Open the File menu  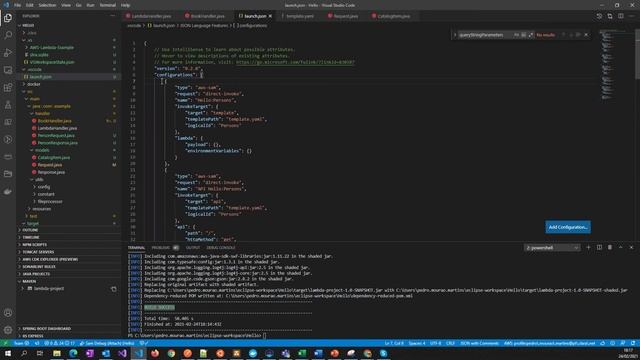(17, 5)
